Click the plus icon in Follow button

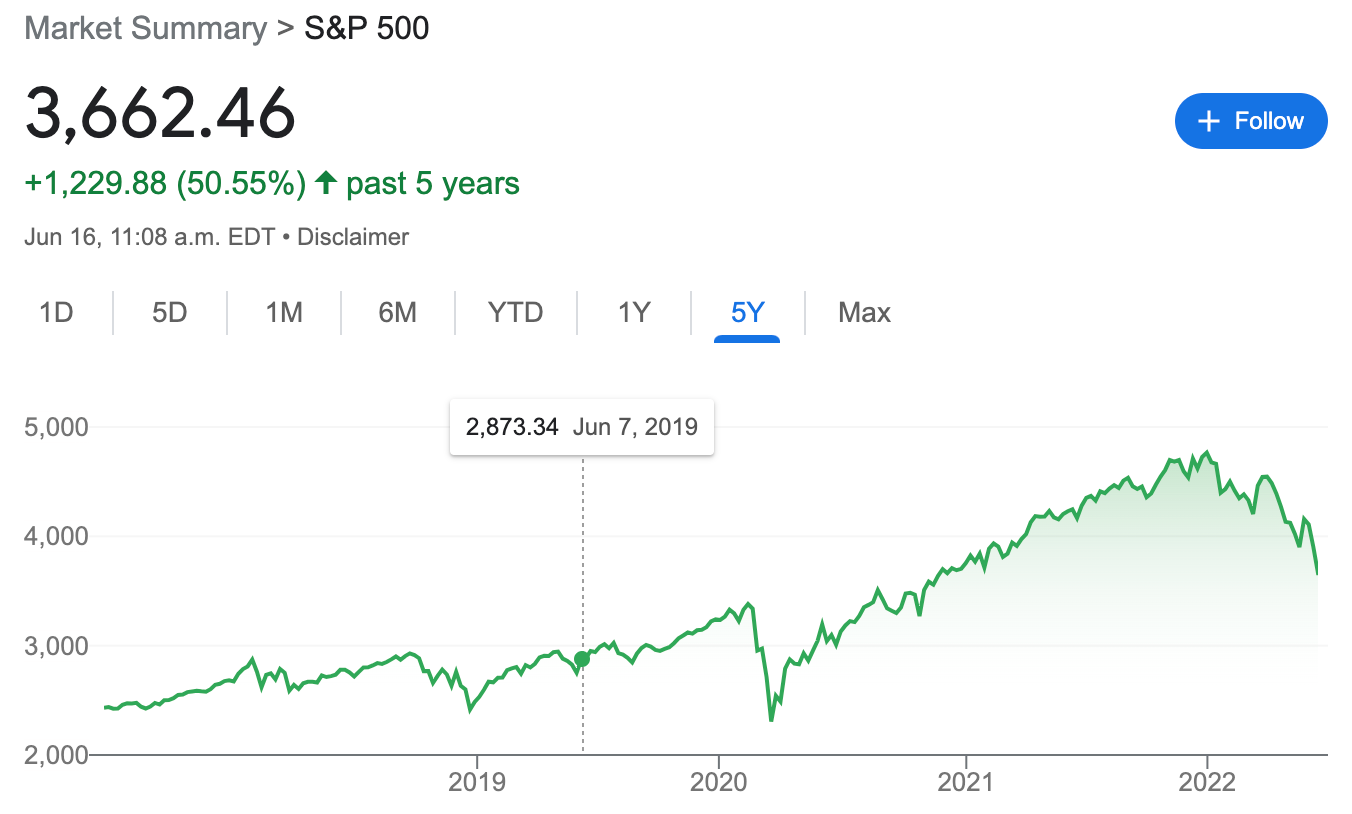tap(1209, 121)
